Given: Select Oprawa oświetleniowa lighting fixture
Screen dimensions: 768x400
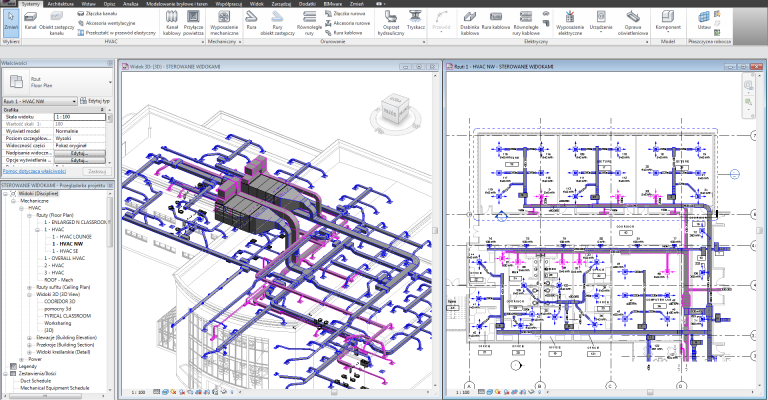Looking at the screenshot, I should tap(633, 24).
